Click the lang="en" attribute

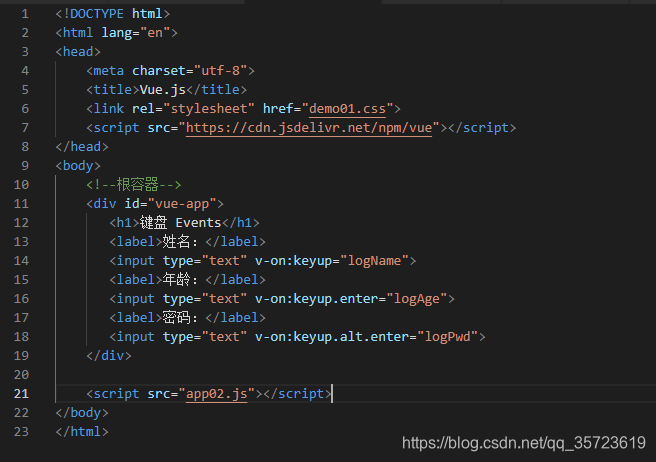(x=136, y=33)
